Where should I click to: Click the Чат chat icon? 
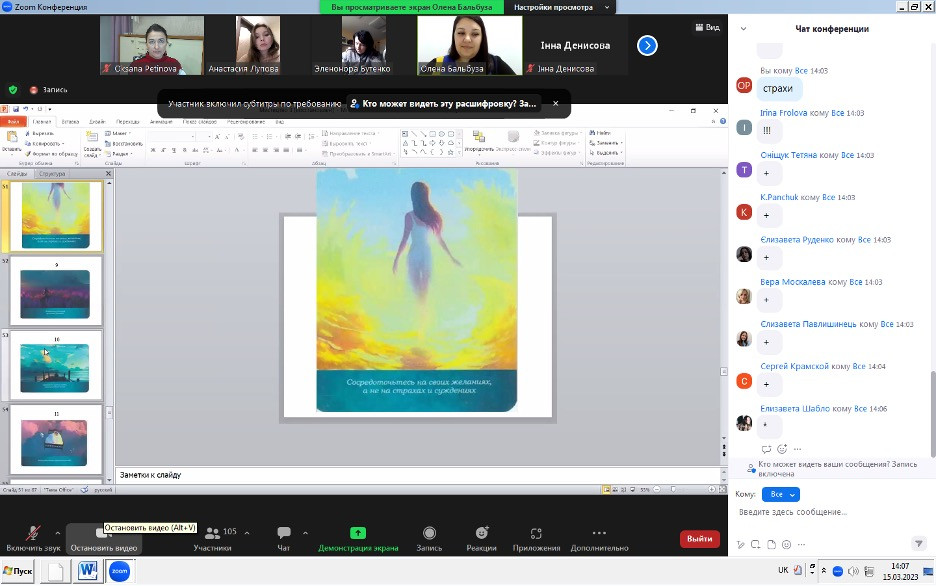(x=283, y=535)
